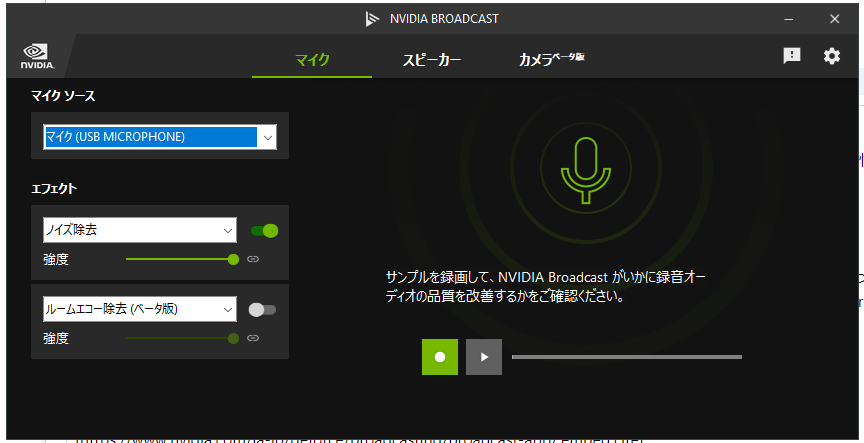Click the エフェクト heading text
The height and width of the screenshot is (443, 864).
click(x=54, y=188)
